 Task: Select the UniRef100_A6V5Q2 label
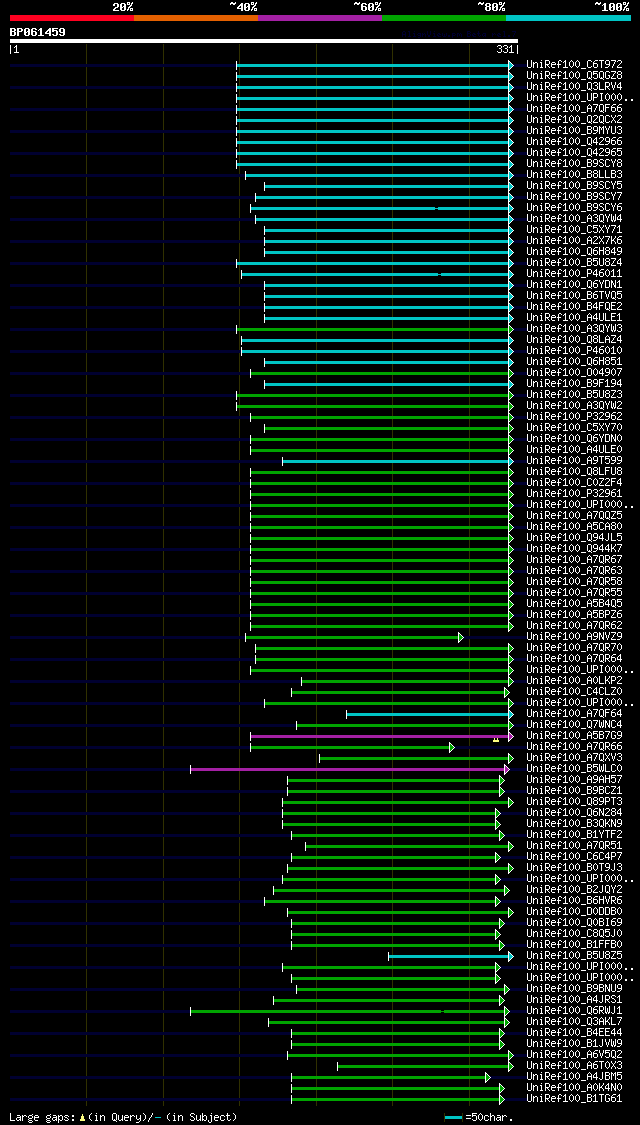(574, 1055)
